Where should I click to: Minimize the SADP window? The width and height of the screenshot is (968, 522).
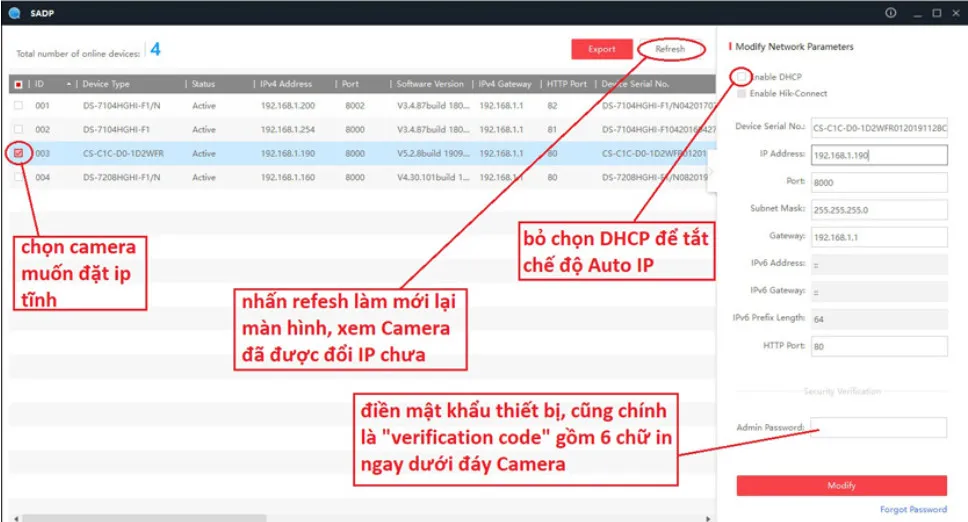point(917,14)
